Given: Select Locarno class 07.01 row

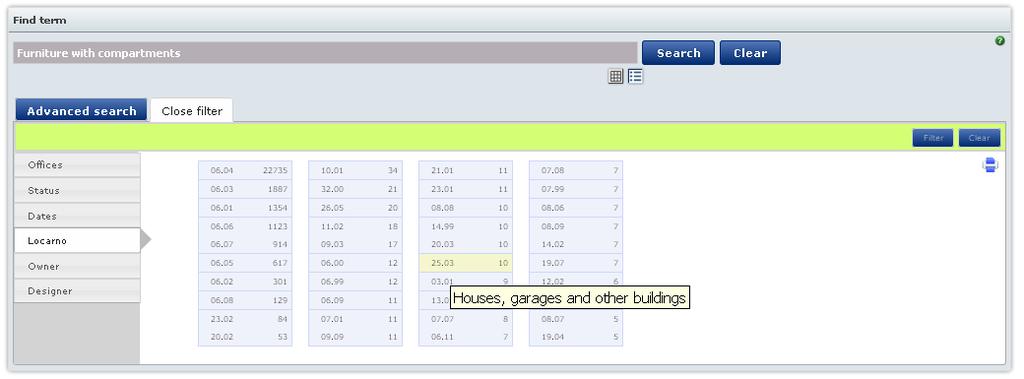Looking at the screenshot, I should (355, 319).
